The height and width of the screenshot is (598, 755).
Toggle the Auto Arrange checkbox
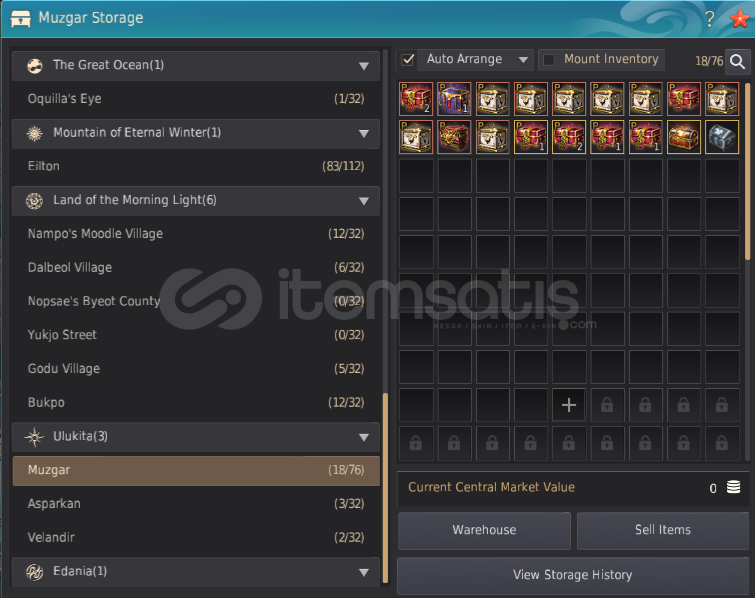[408, 60]
